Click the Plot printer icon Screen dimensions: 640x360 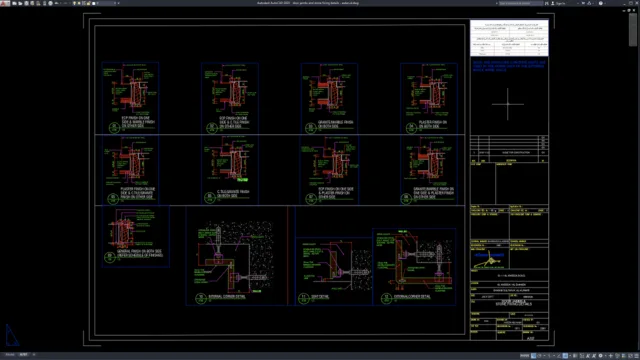pos(44,3)
